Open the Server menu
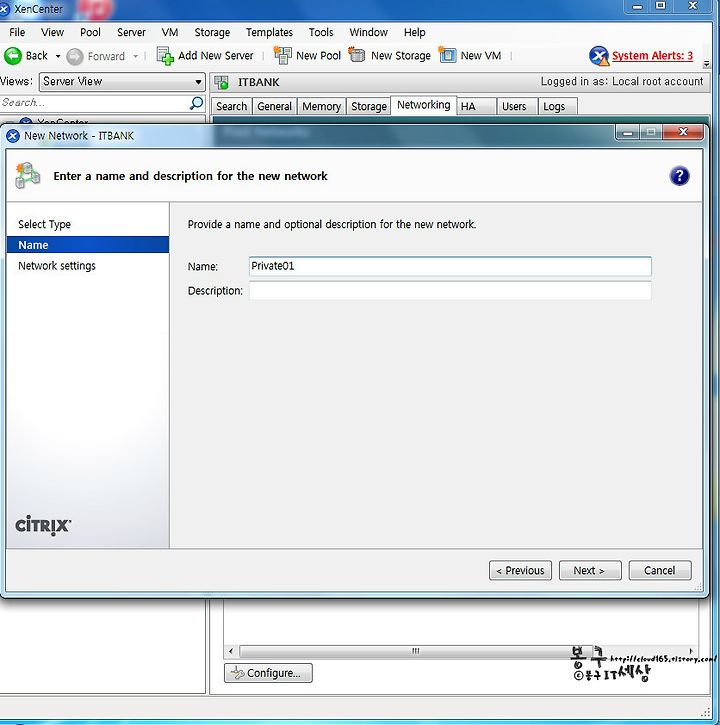This screenshot has width=720, height=725. pyautogui.click(x=131, y=32)
